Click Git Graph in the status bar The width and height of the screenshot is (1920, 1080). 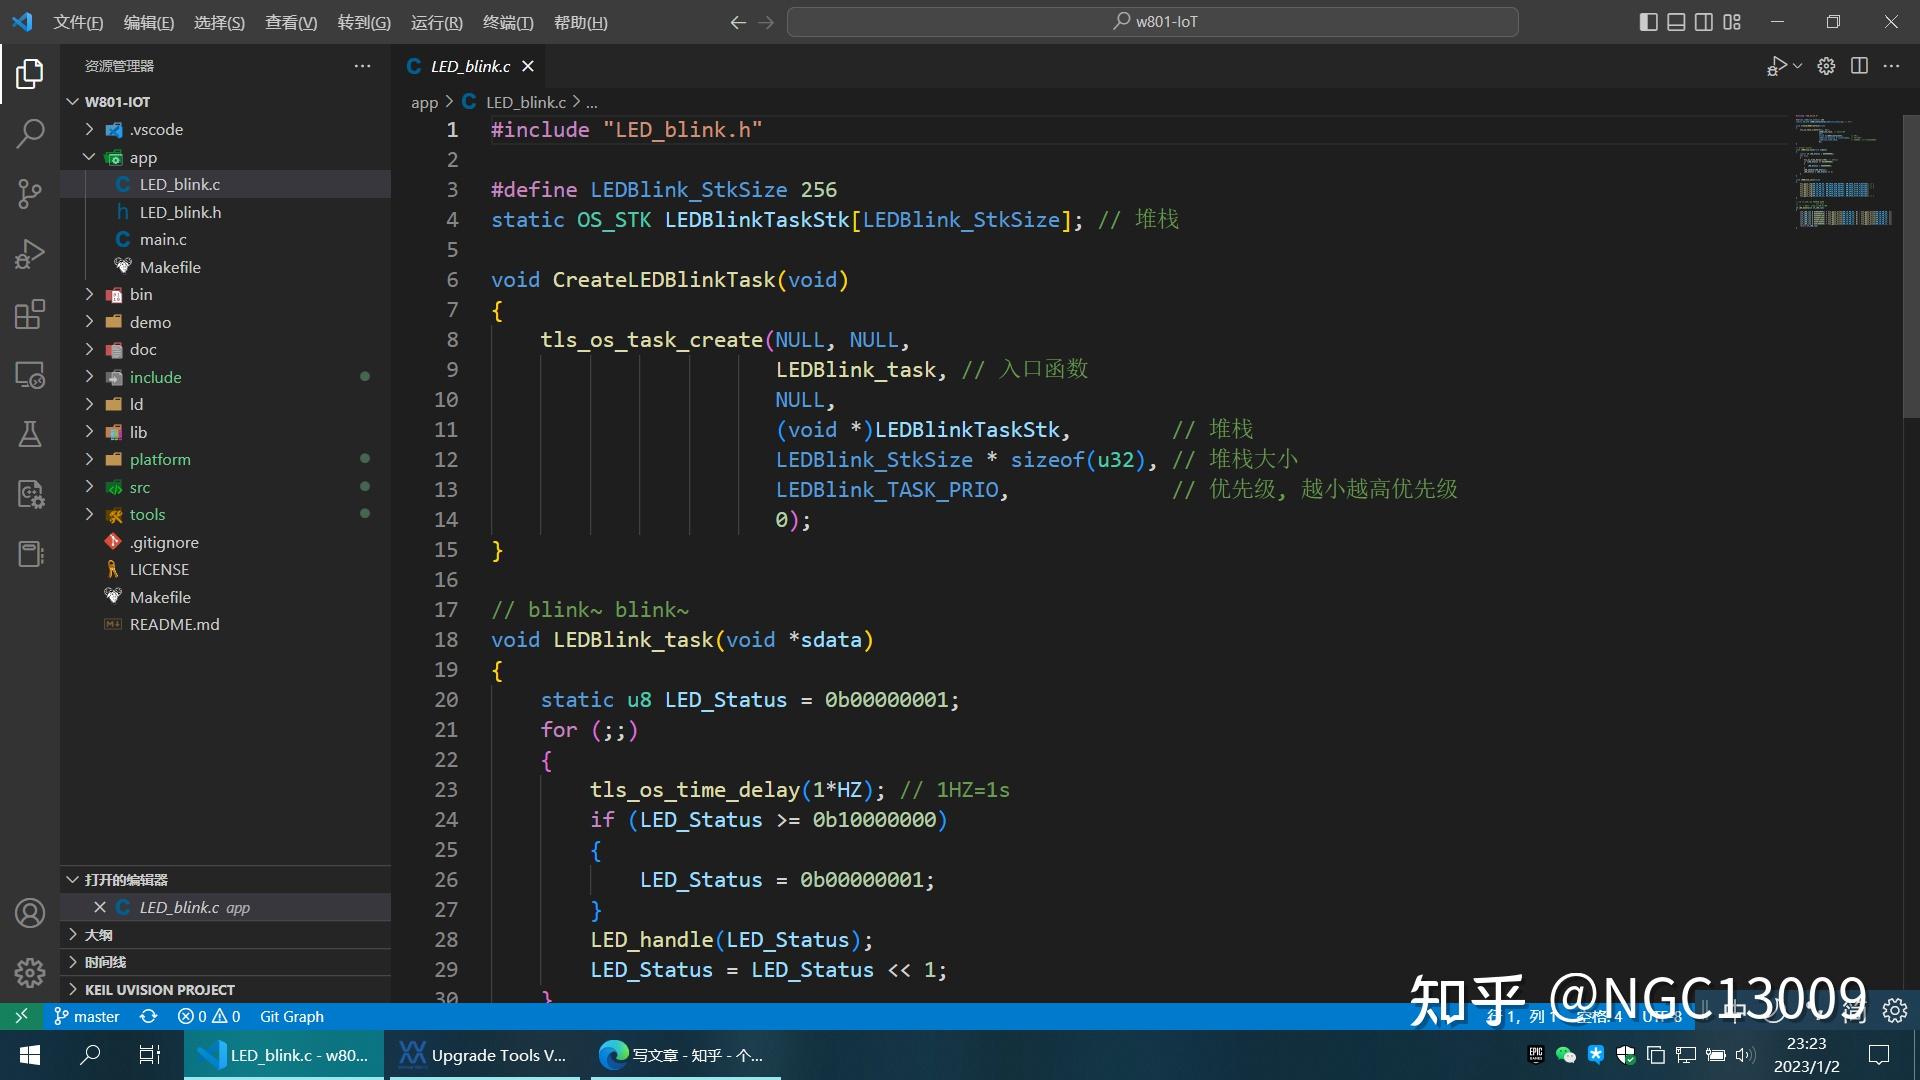click(x=291, y=1016)
